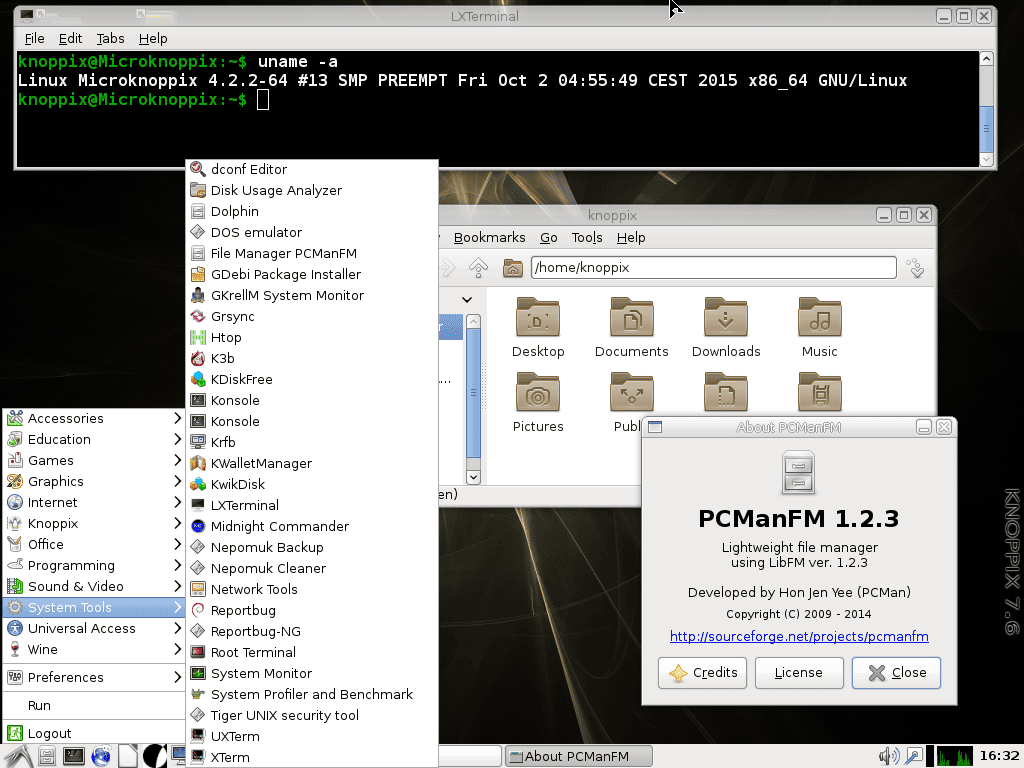Open the Programming category
The height and width of the screenshot is (768, 1024).
pyautogui.click(x=94, y=565)
